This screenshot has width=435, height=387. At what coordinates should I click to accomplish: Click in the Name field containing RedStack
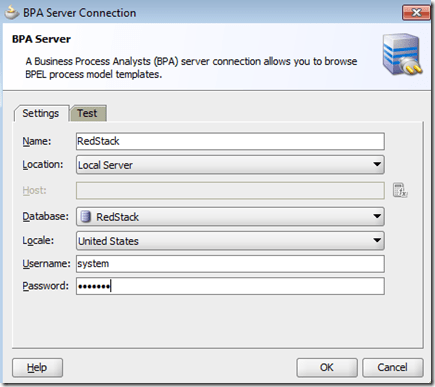pyautogui.click(x=230, y=141)
